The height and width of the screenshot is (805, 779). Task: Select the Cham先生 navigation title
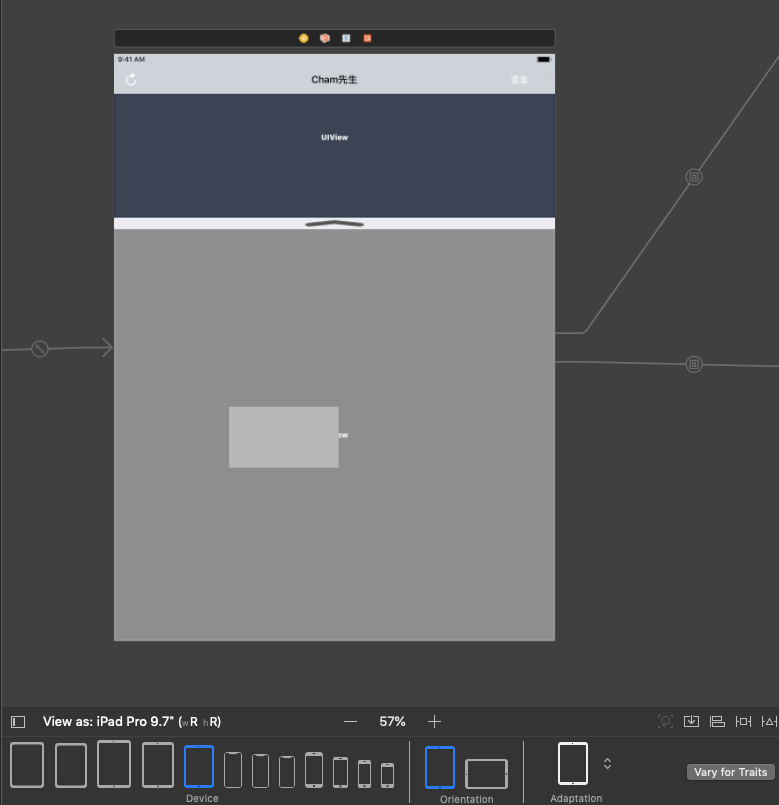click(x=334, y=80)
